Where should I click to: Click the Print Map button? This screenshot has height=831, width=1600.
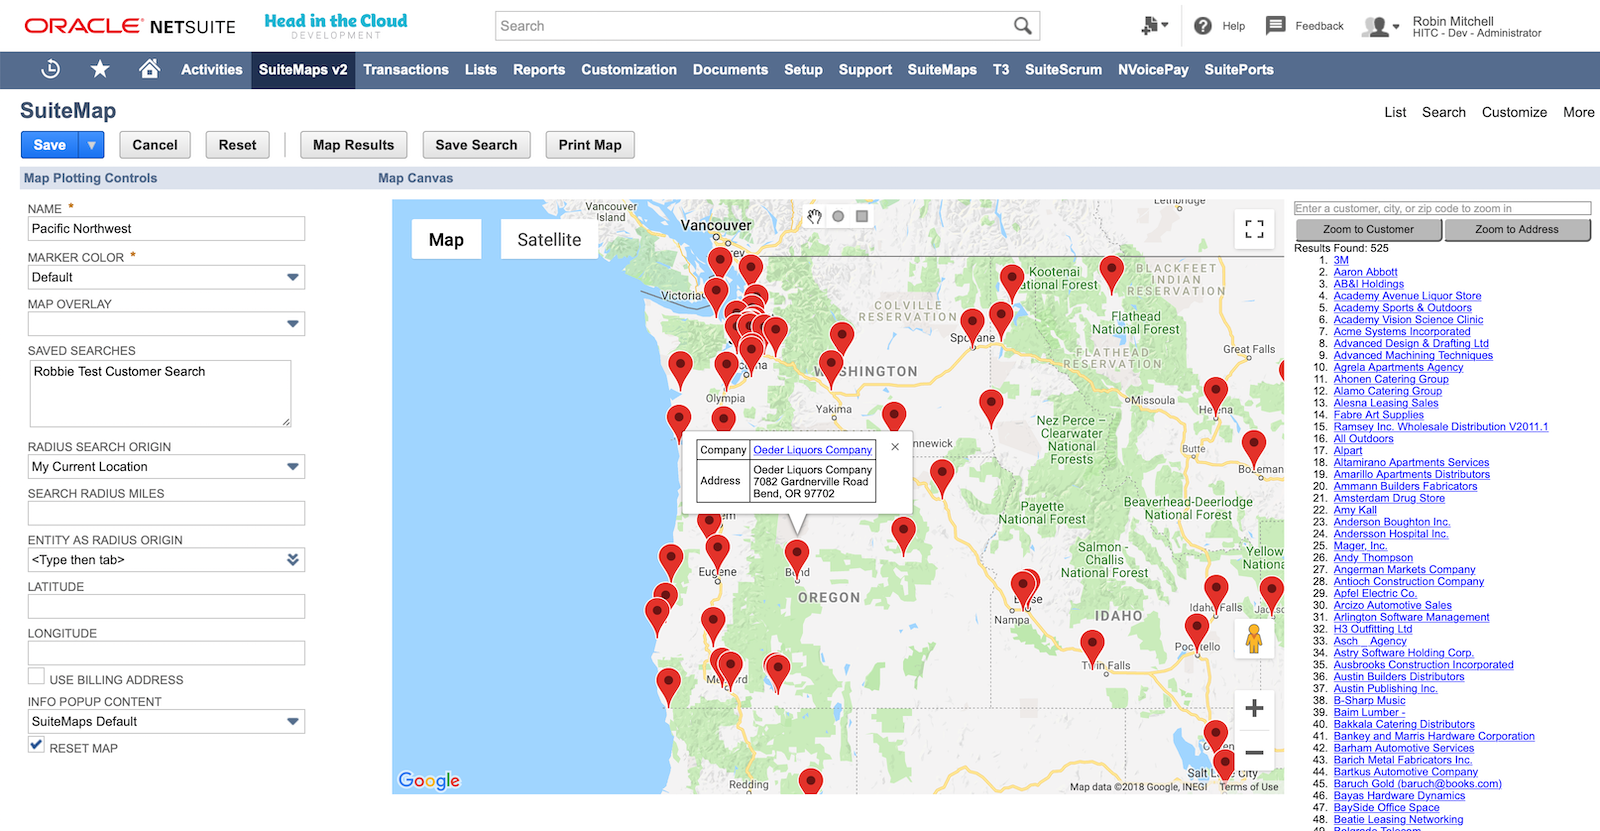[590, 145]
